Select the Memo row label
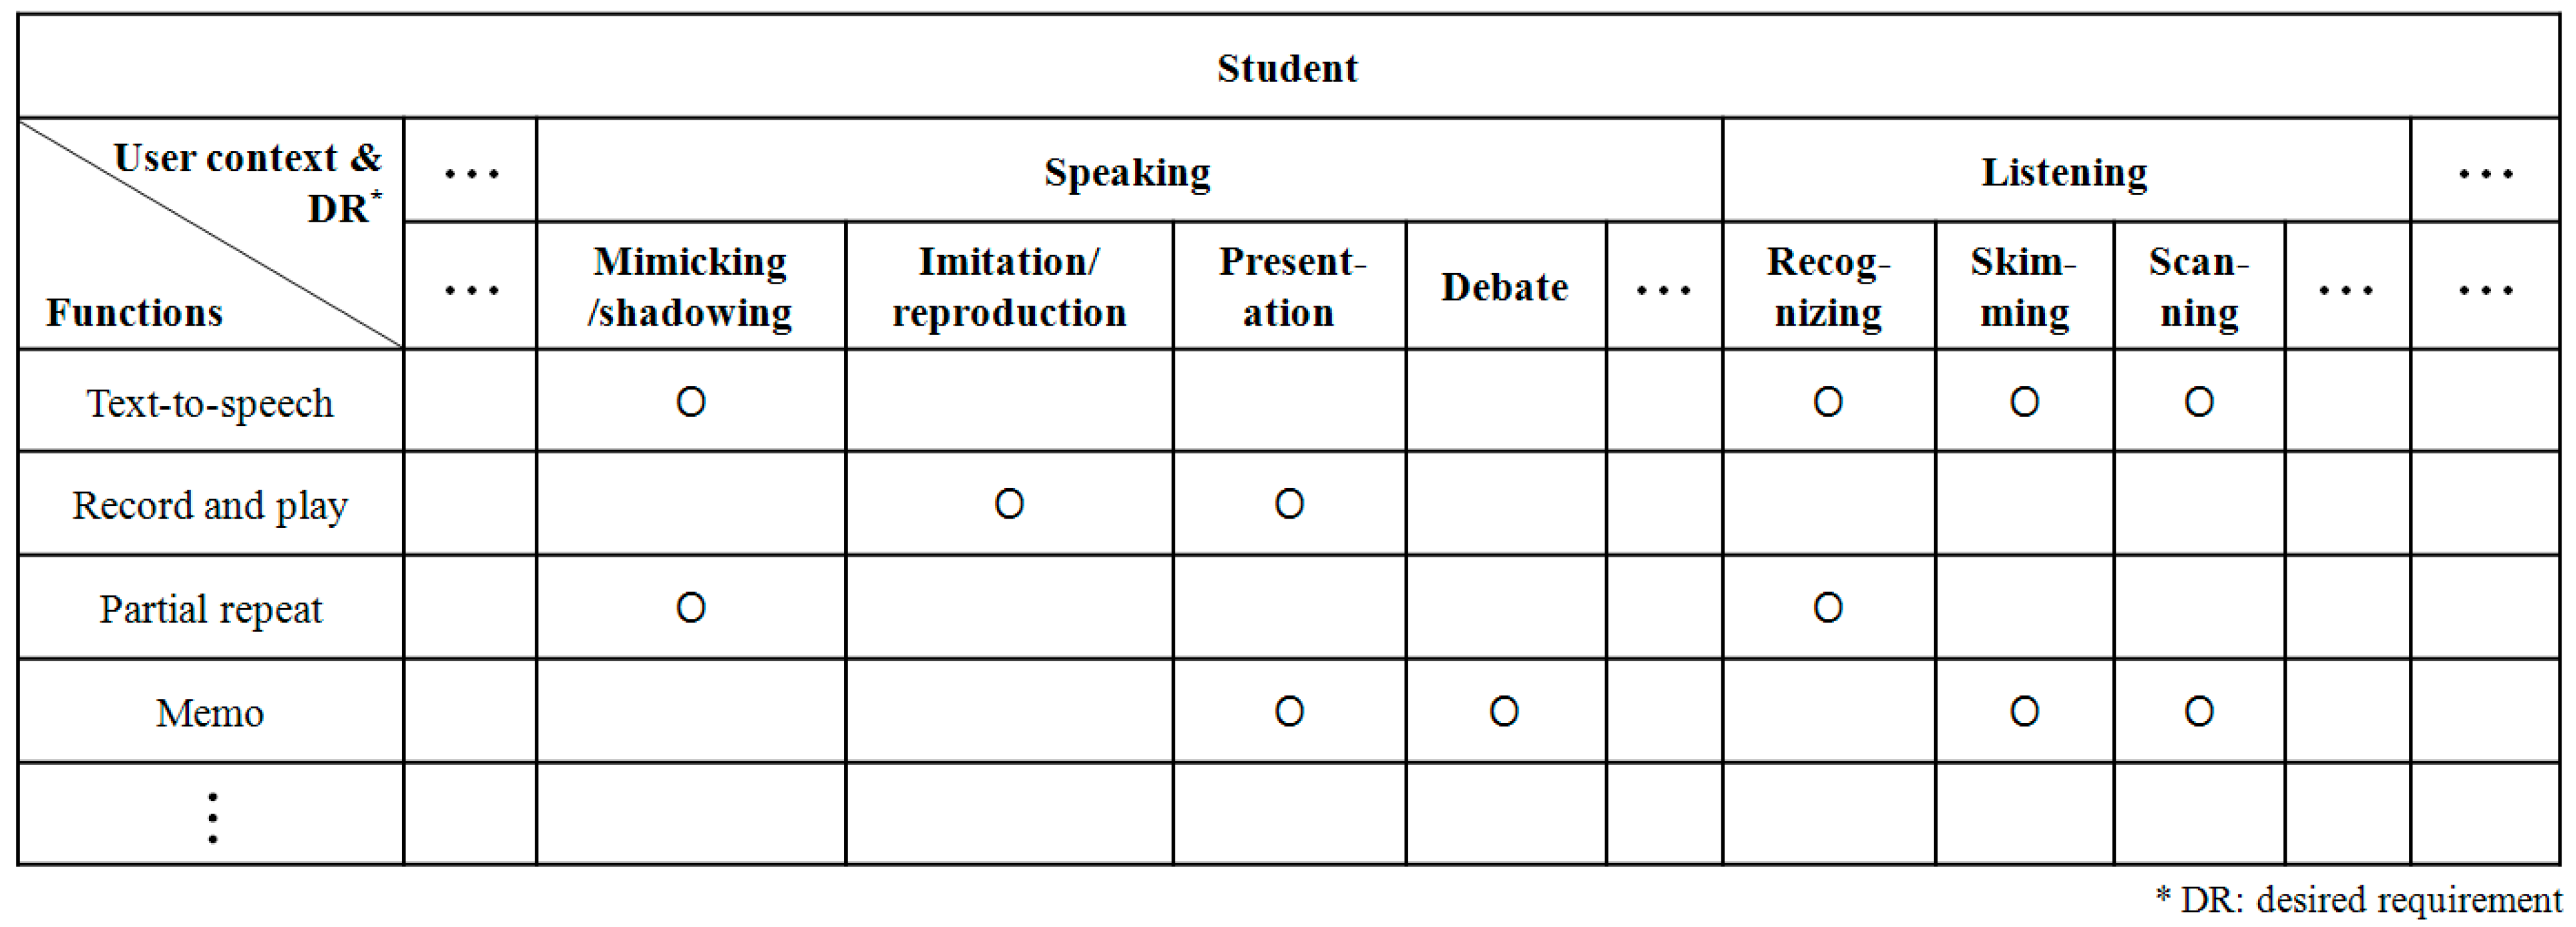Screen dimensions: 2576x927 [x=210, y=713]
